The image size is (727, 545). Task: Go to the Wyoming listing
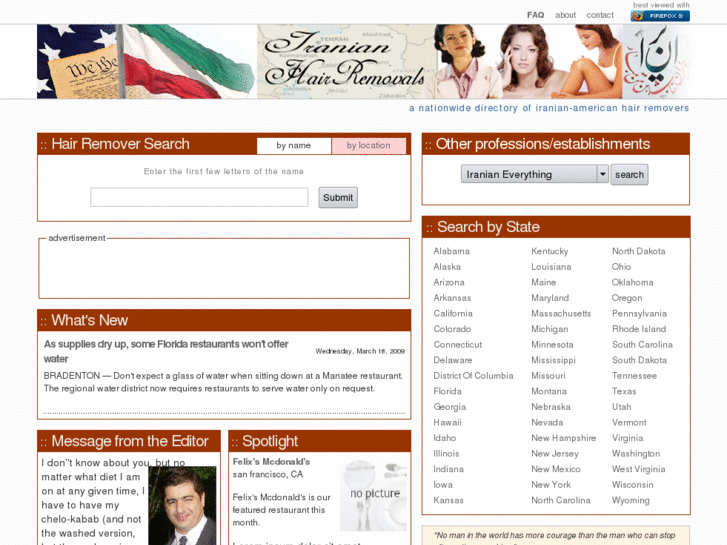(631, 500)
